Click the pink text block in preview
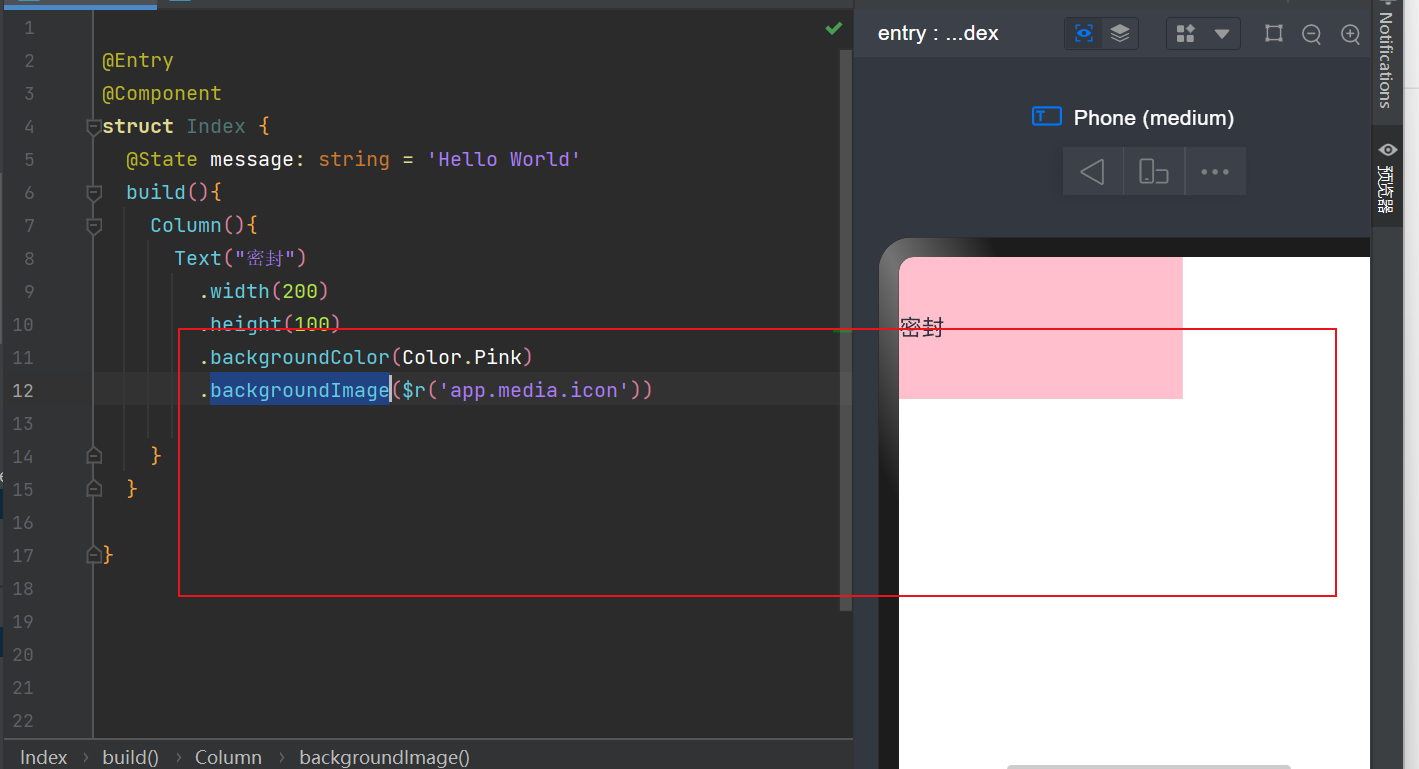This screenshot has width=1419, height=769. [1041, 328]
